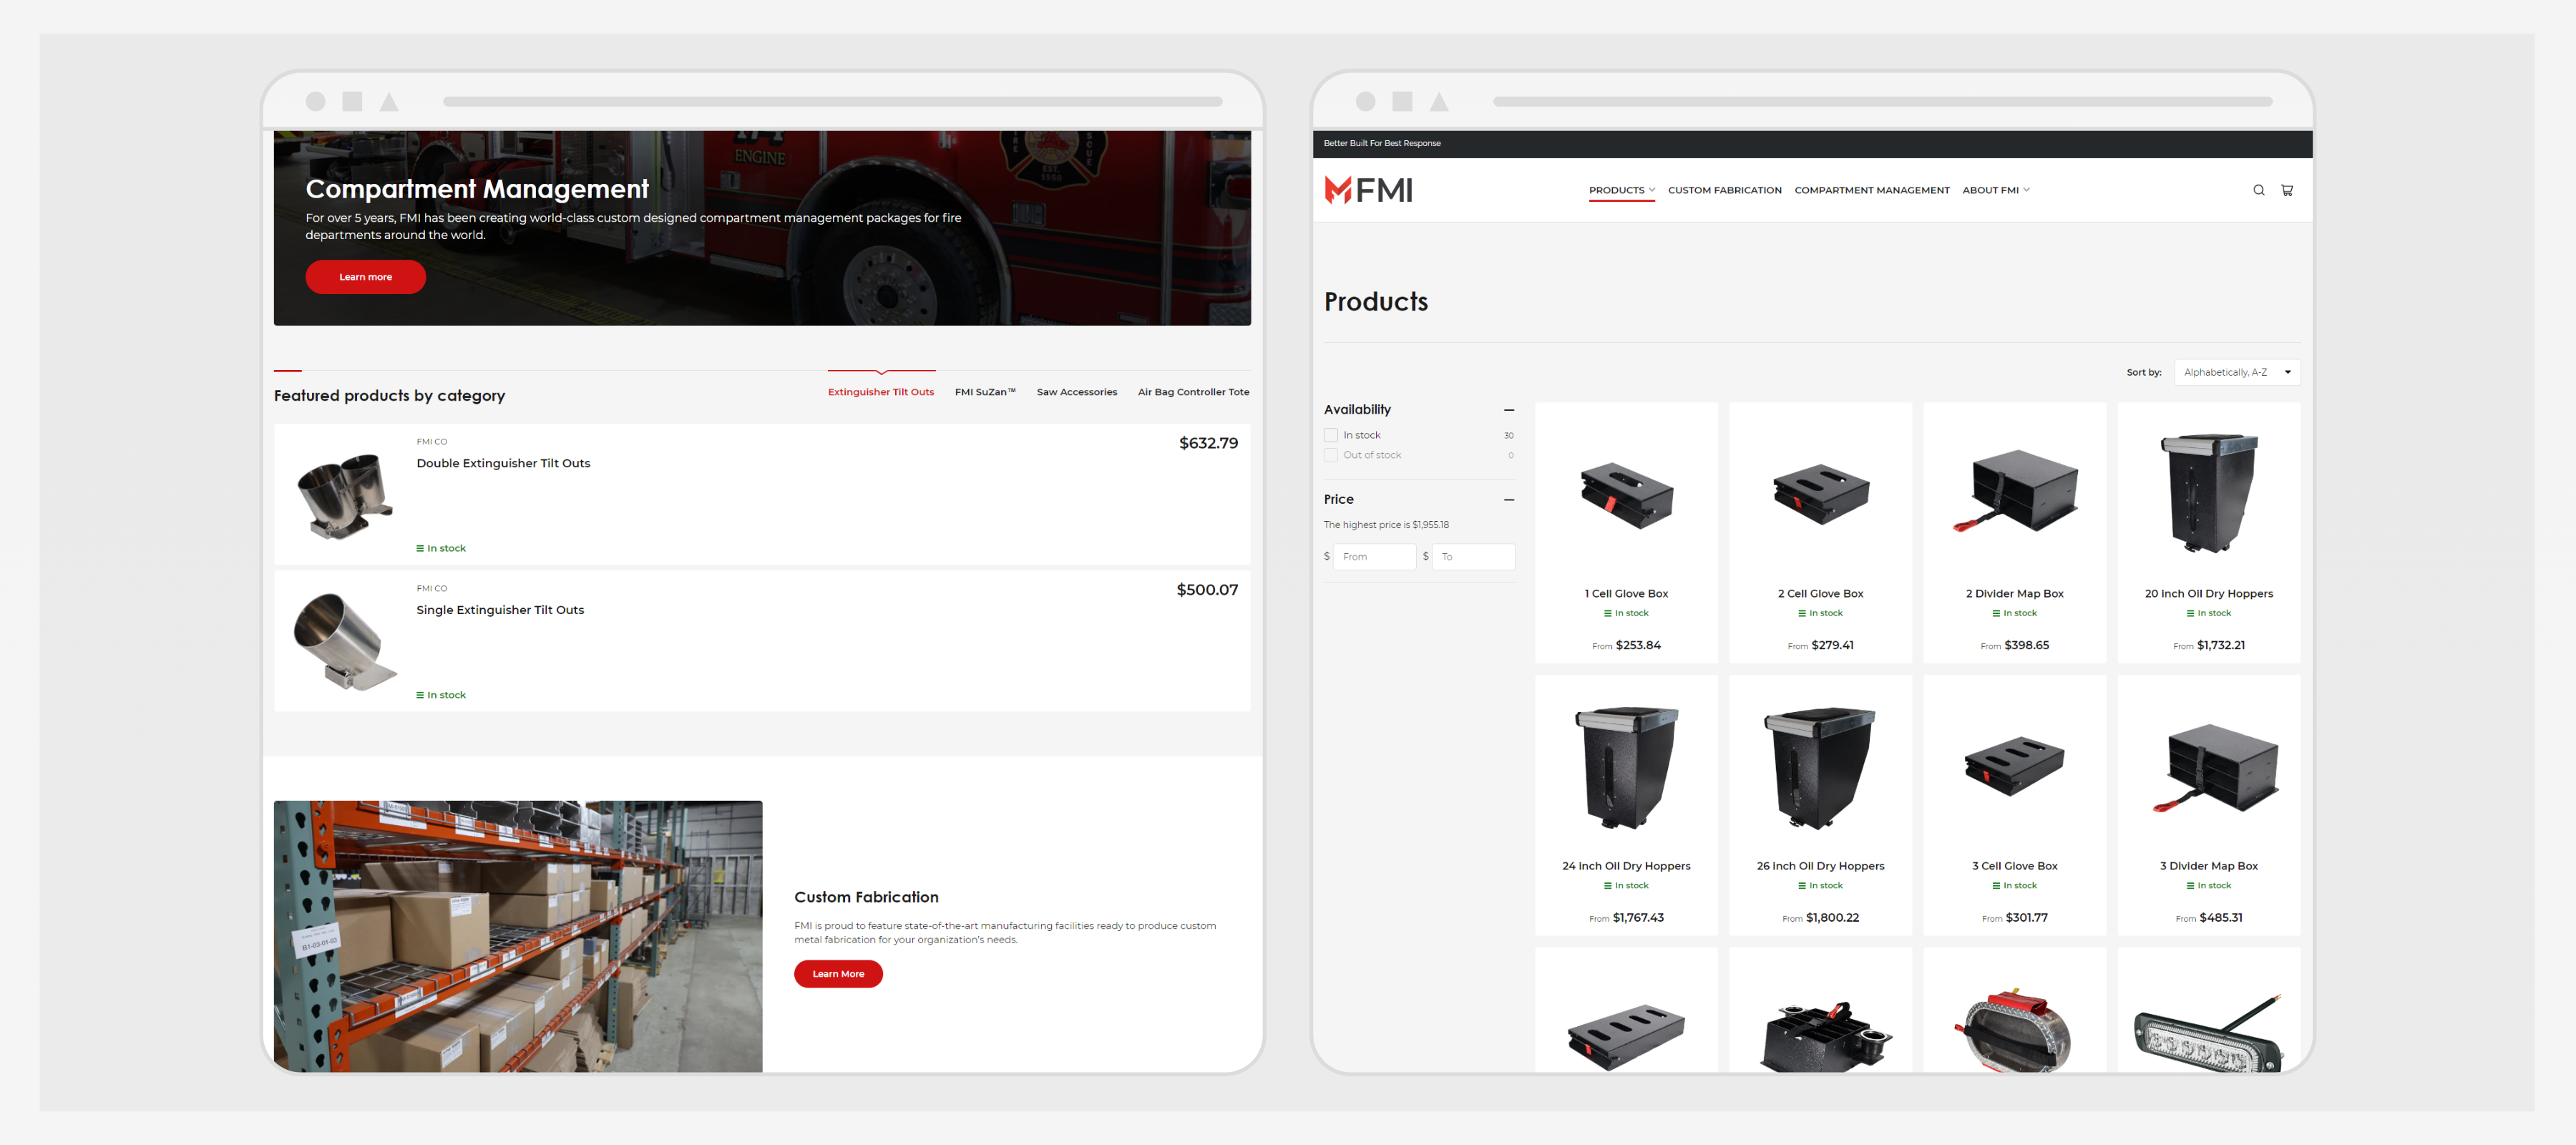Collapse the Availability filter using the minus icon
The image size is (2576, 1145).
coord(1509,410)
